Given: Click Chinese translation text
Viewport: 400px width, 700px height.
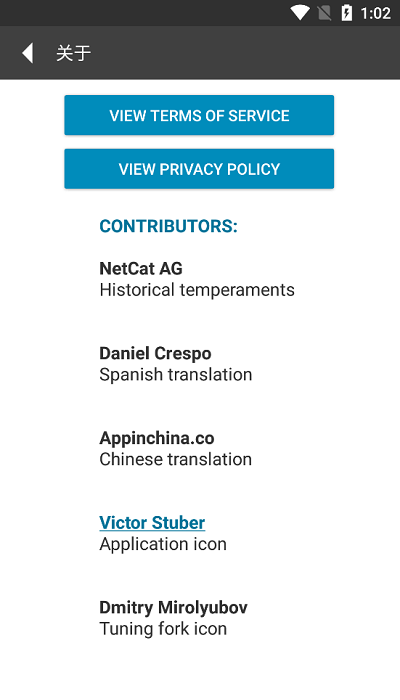Looking at the screenshot, I should [175, 459].
